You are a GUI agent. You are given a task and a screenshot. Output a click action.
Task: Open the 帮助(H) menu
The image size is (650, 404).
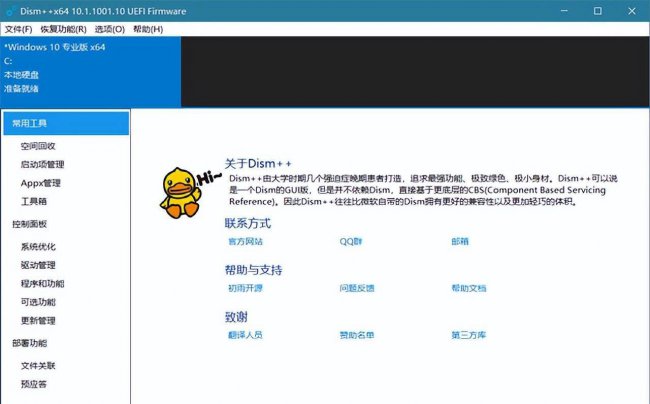click(148, 29)
